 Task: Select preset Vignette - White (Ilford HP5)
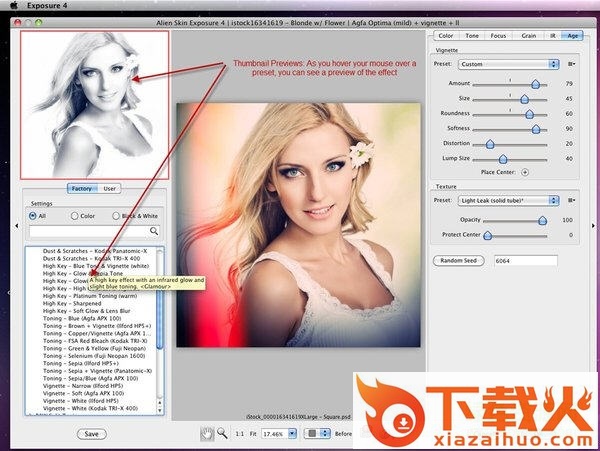[80, 401]
